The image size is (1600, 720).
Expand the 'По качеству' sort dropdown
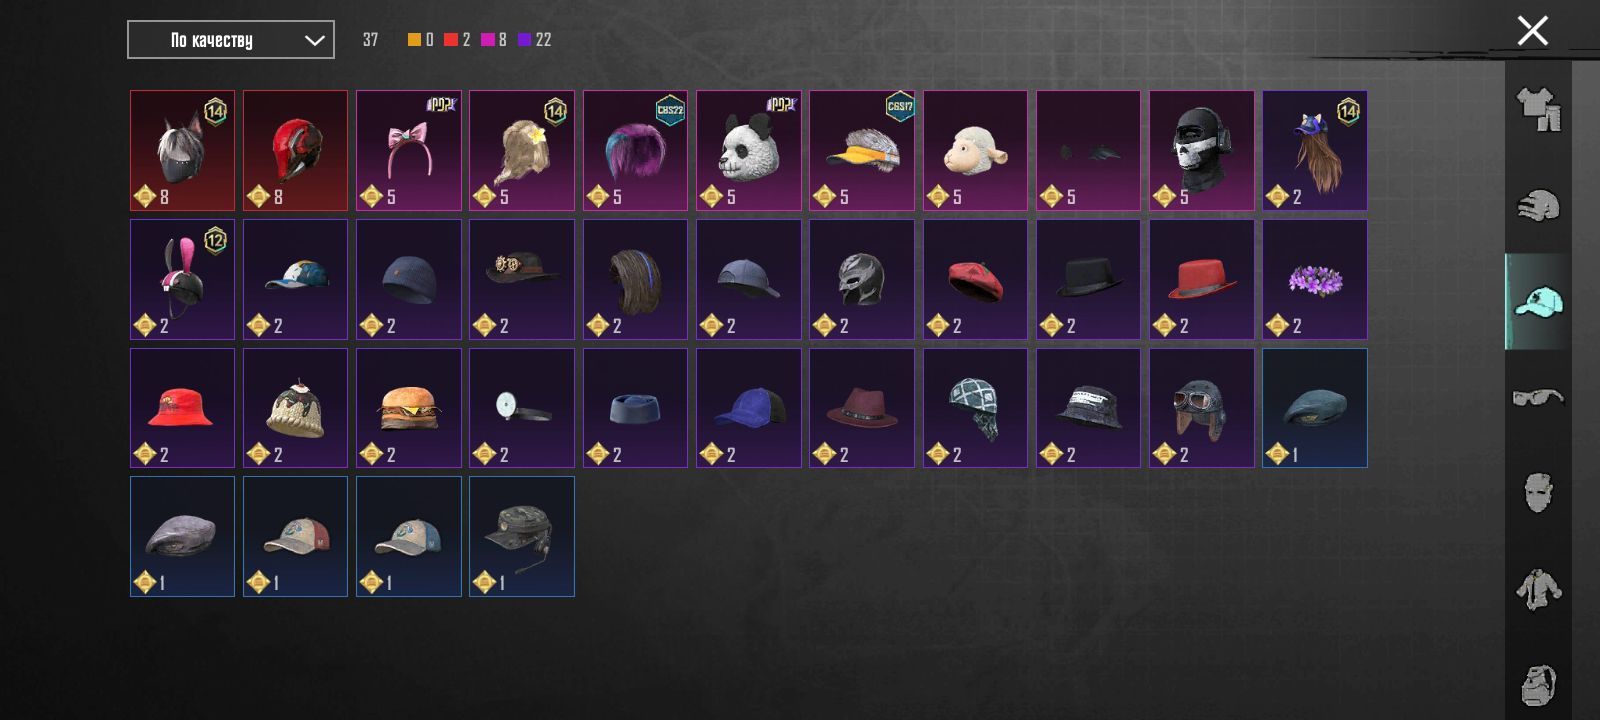coord(231,40)
